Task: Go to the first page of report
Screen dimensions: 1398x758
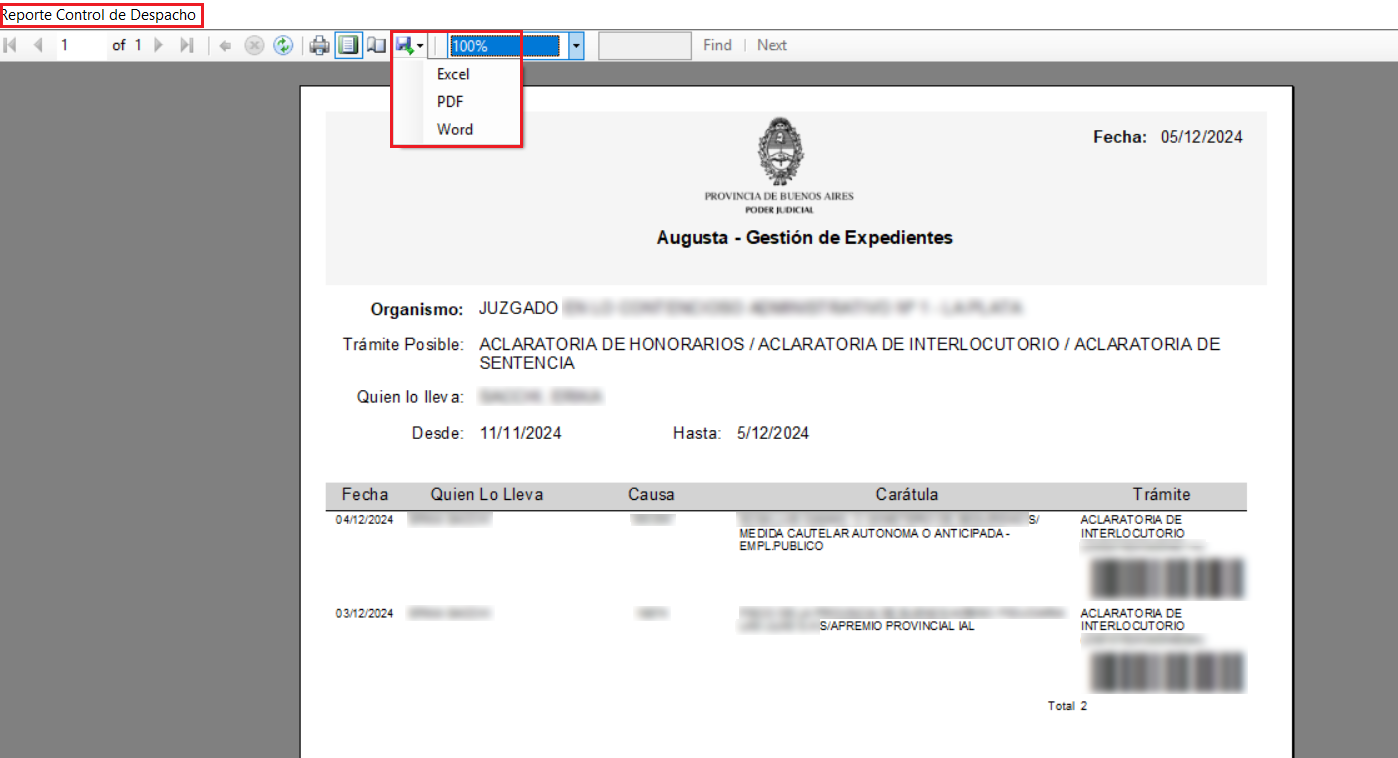Action: tap(11, 45)
